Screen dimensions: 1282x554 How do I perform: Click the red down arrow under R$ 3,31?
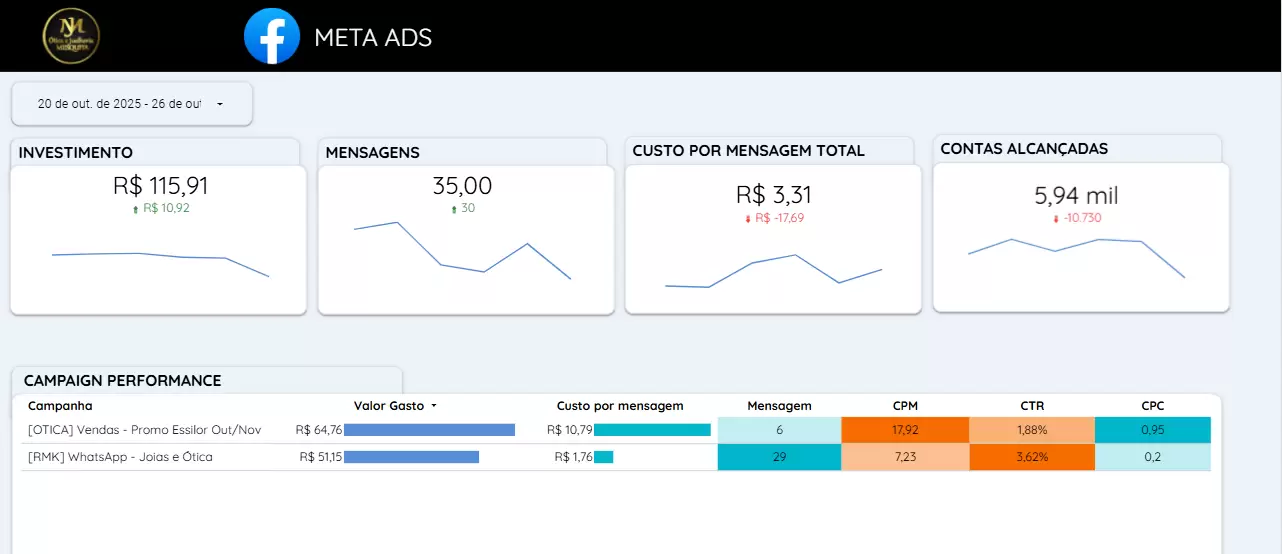(748, 218)
